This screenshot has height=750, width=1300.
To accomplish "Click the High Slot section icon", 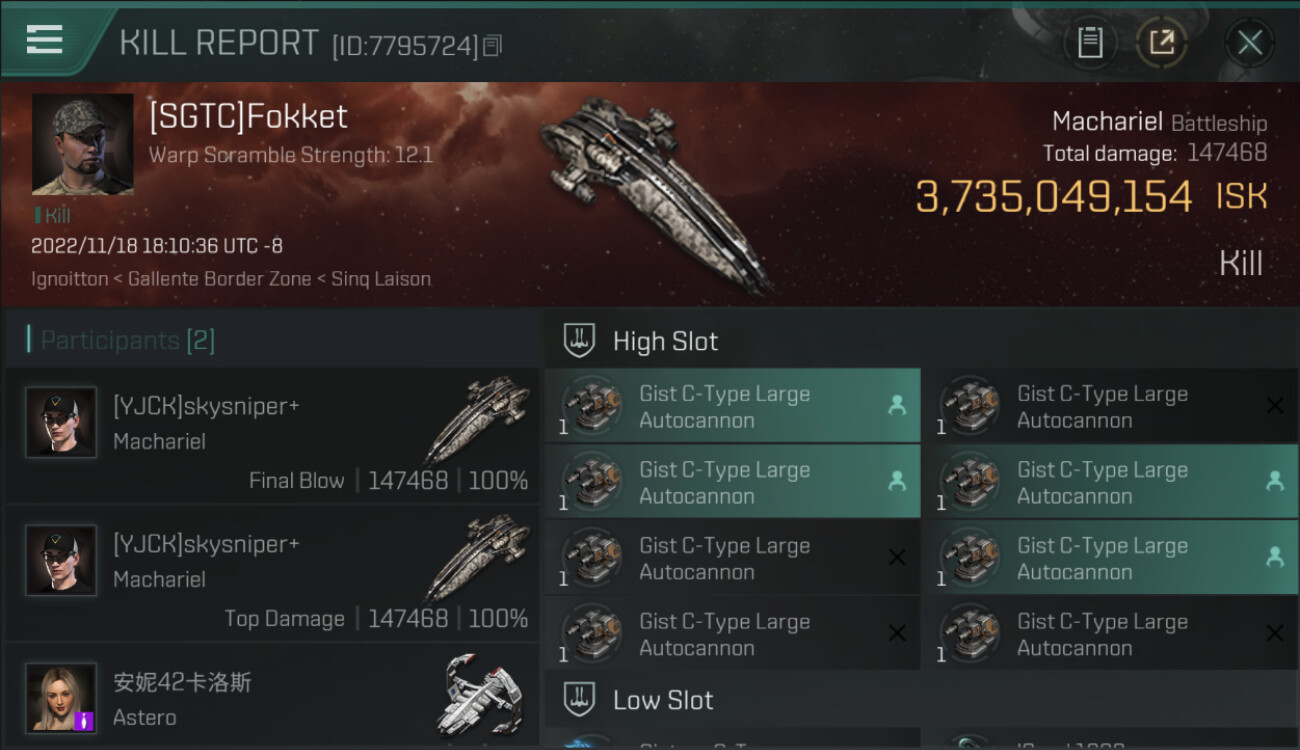I will tap(580, 341).
